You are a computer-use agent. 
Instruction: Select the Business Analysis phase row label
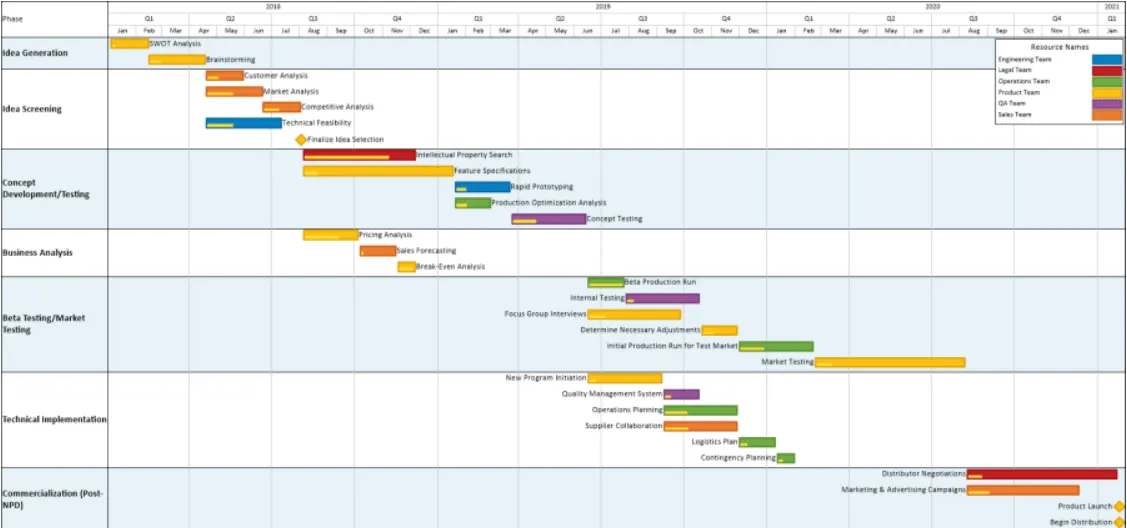pos(37,253)
